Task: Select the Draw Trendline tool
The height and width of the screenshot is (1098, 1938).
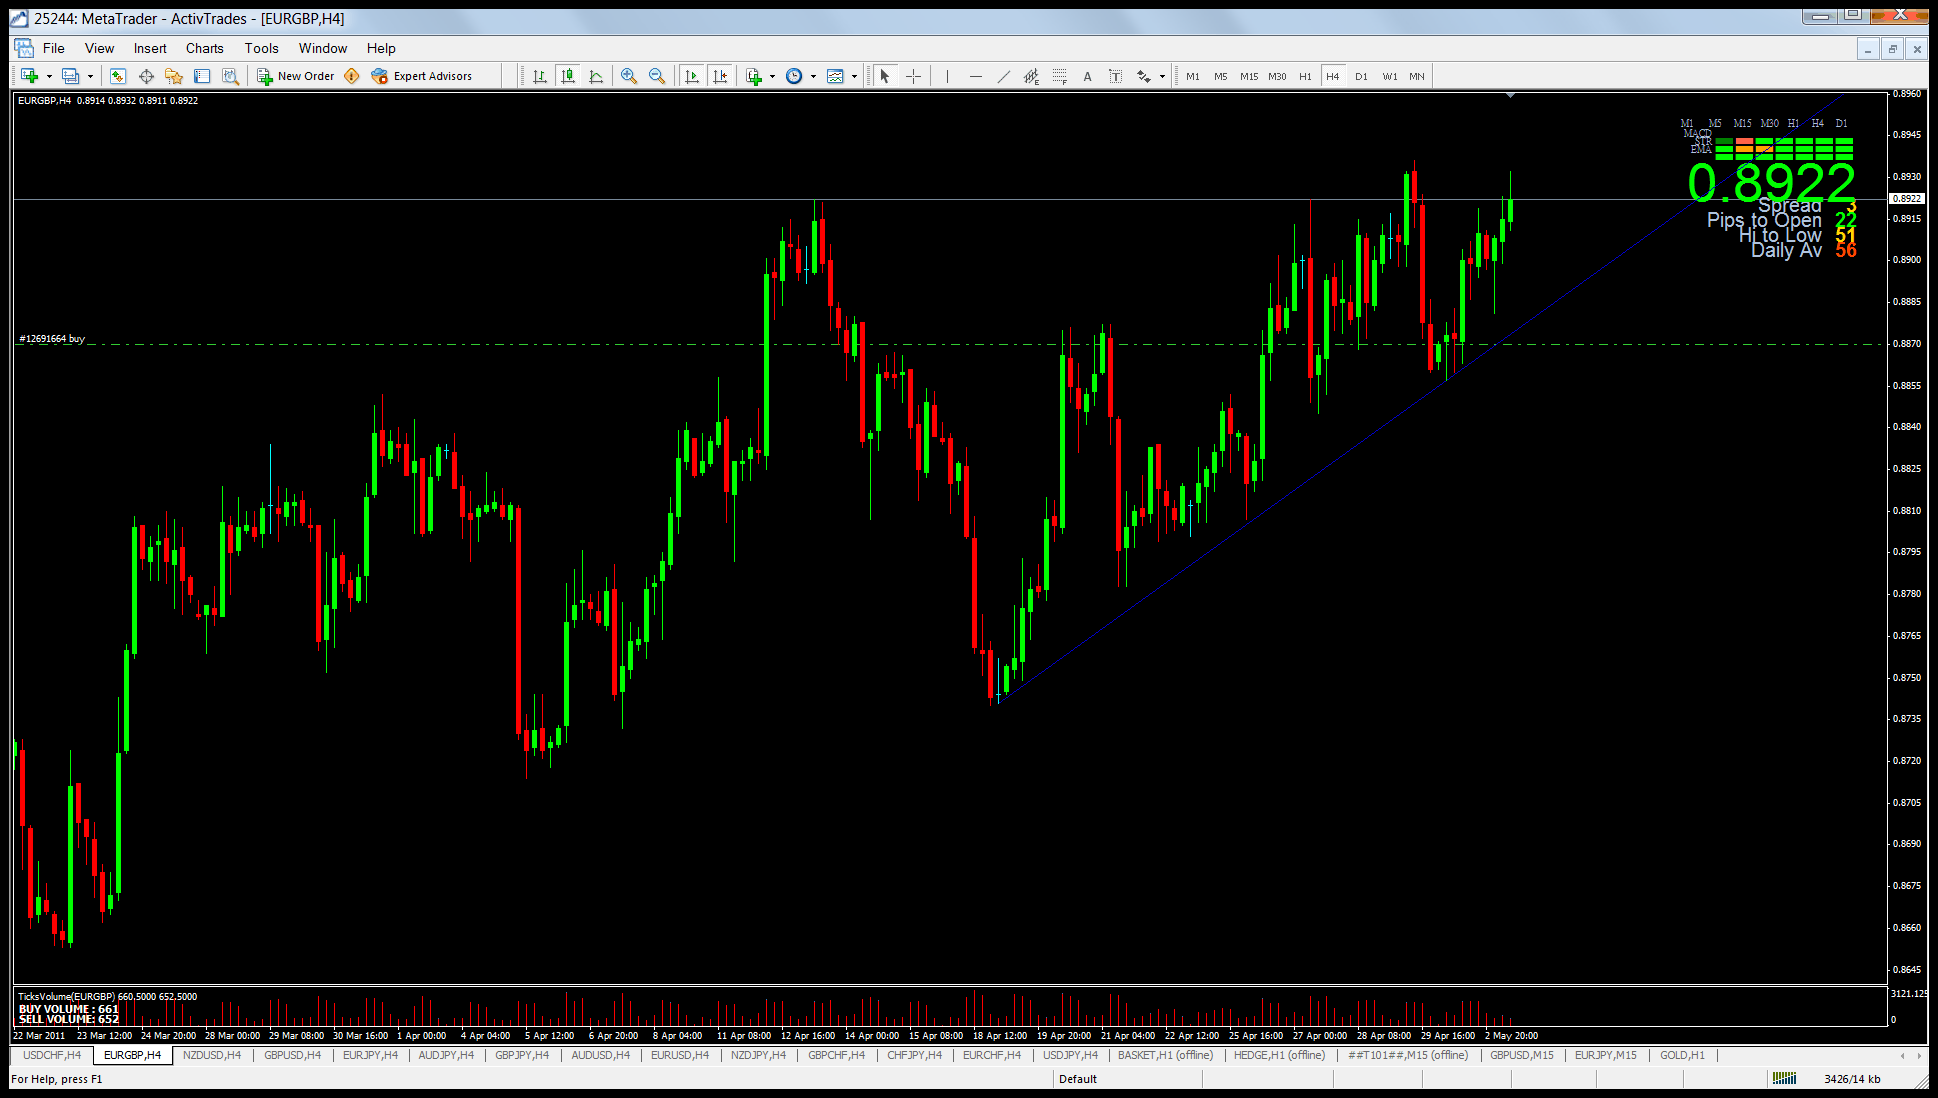Action: 1003,76
